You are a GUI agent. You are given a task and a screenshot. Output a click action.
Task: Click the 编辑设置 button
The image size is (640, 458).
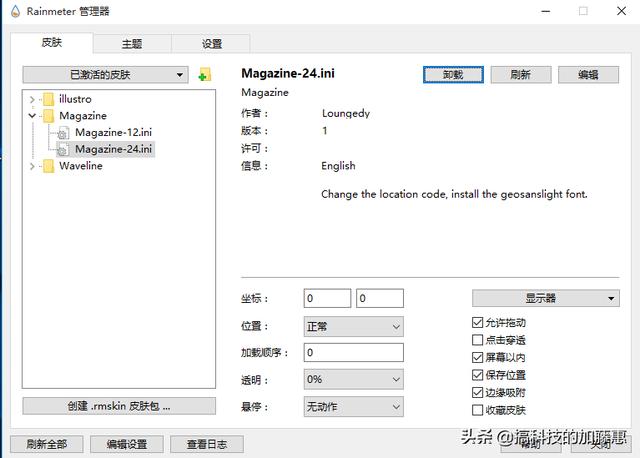pos(127,444)
